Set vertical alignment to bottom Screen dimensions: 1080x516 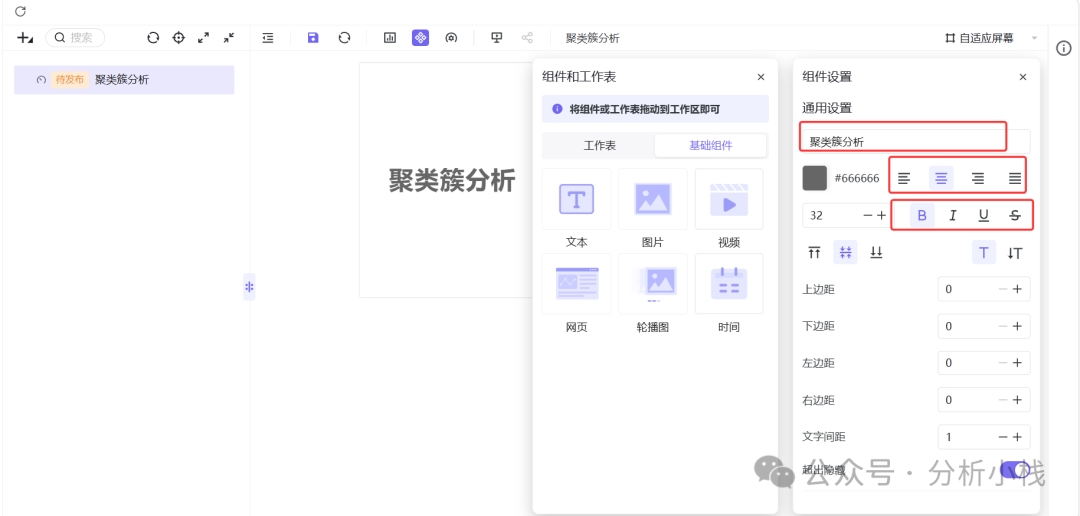point(876,253)
